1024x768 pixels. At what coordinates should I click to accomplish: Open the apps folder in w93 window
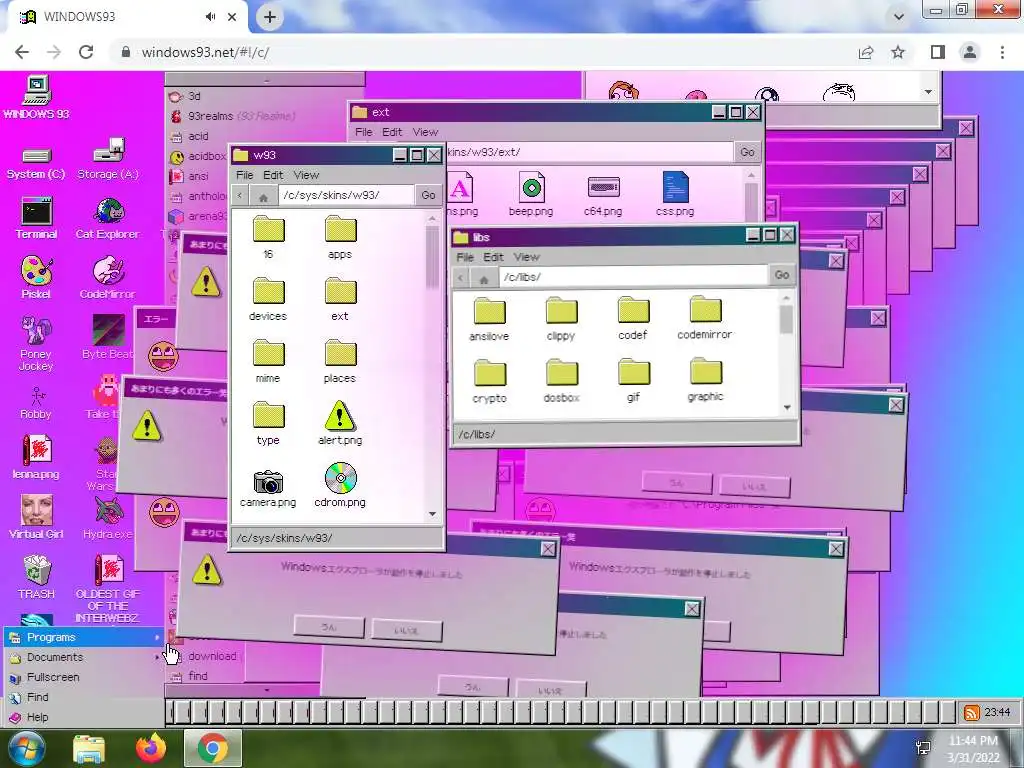click(340, 238)
